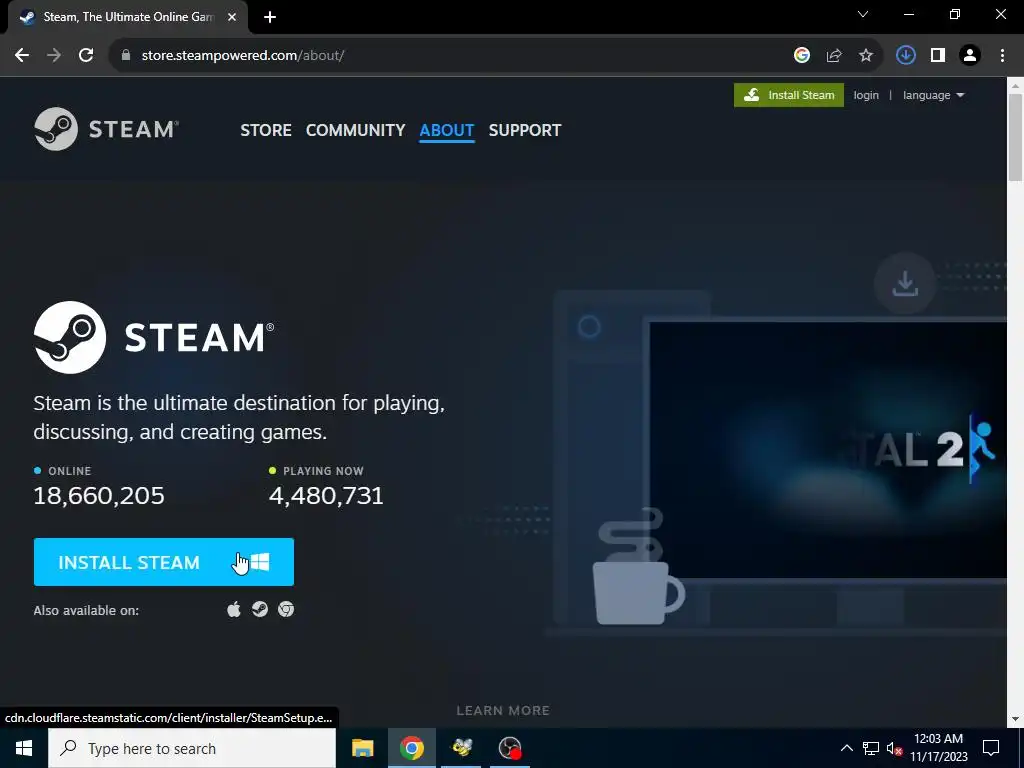Click the Chrome back arrow
The height and width of the screenshot is (768, 1024).
[22, 56]
